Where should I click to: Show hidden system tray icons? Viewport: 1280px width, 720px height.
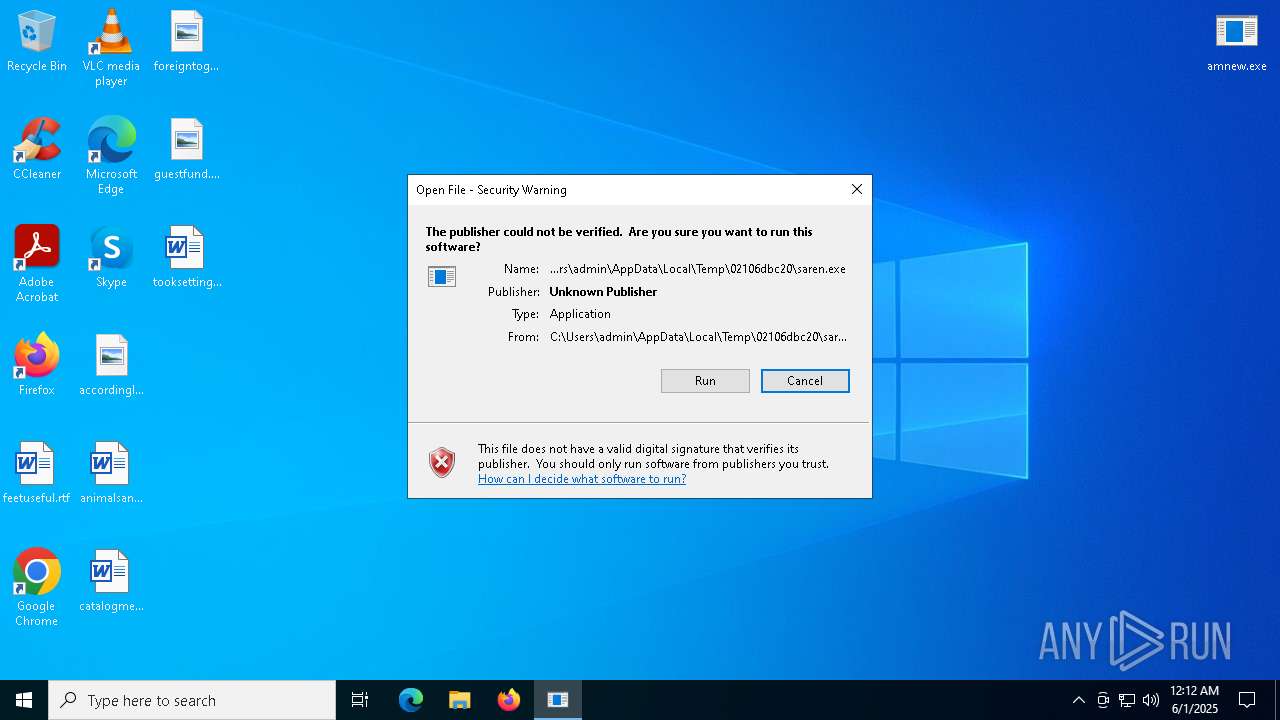[x=1078, y=700]
